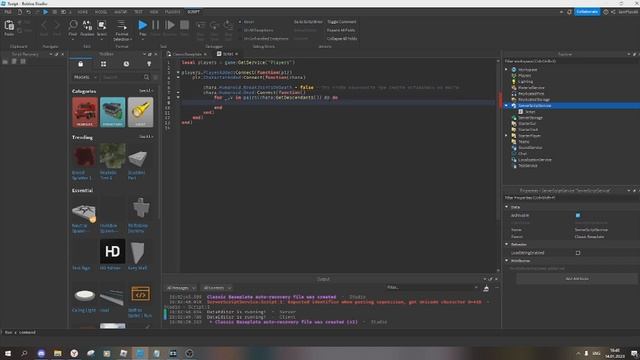The height and width of the screenshot is (360, 640).
Task: Open the Find tool in the ribbon
Action: (x=73, y=25)
